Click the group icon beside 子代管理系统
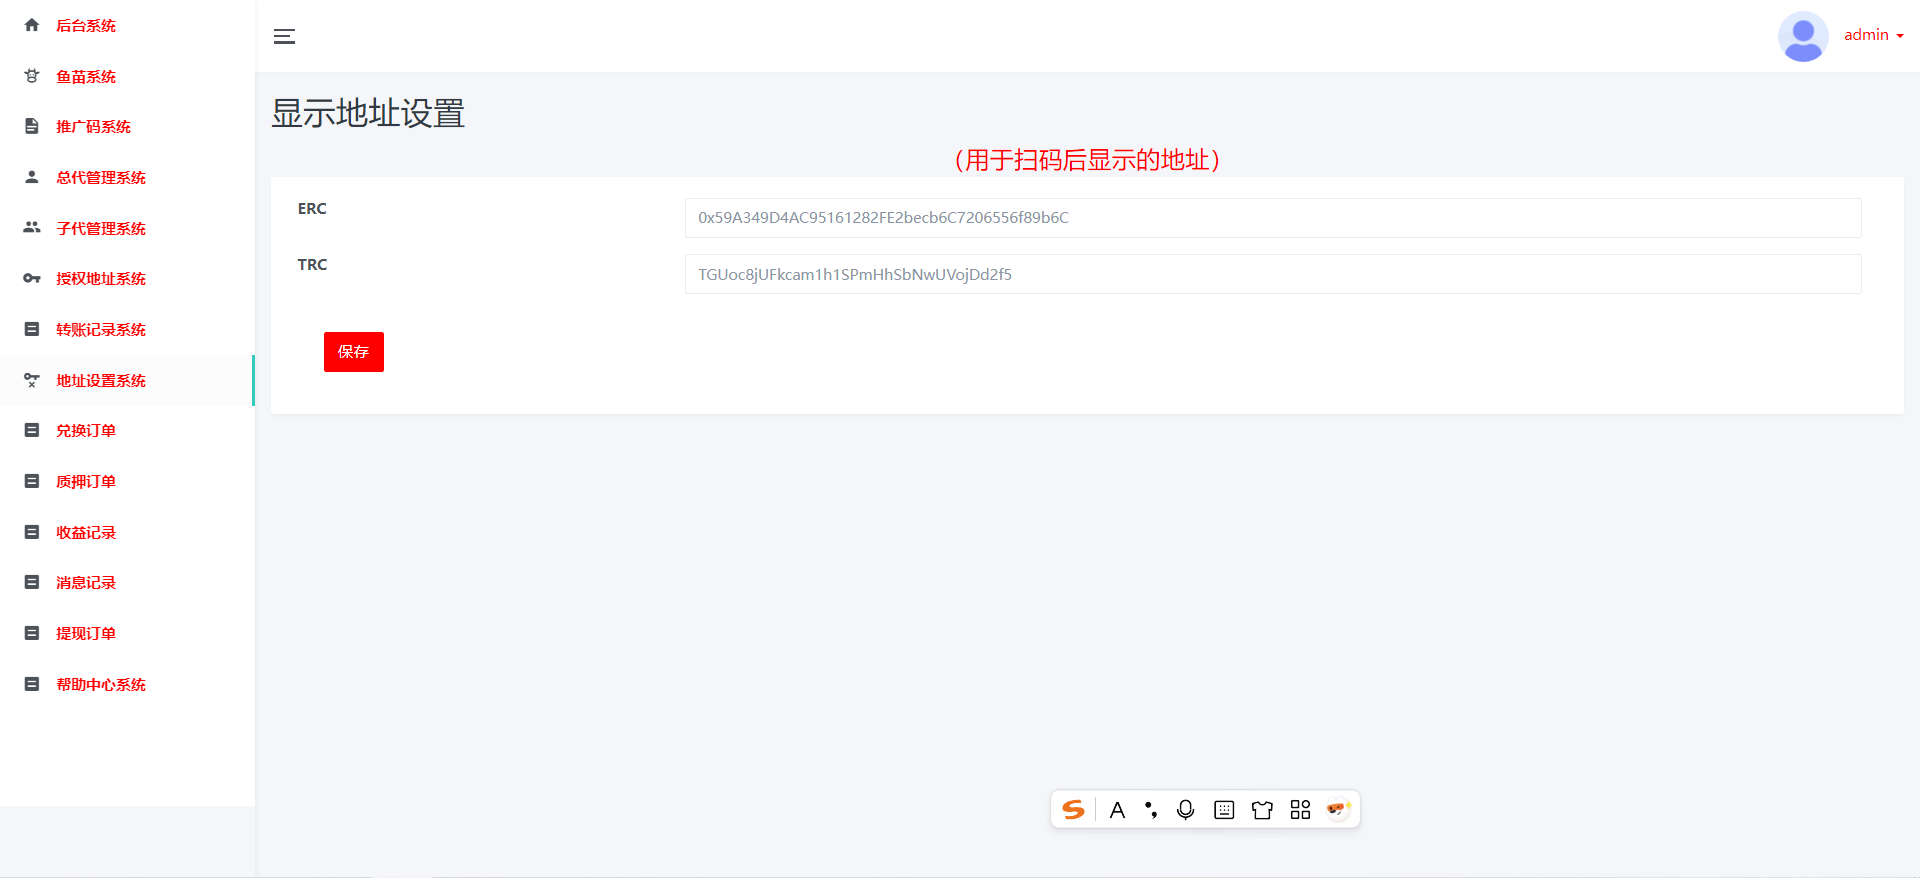This screenshot has height=878, width=1920. point(32,228)
